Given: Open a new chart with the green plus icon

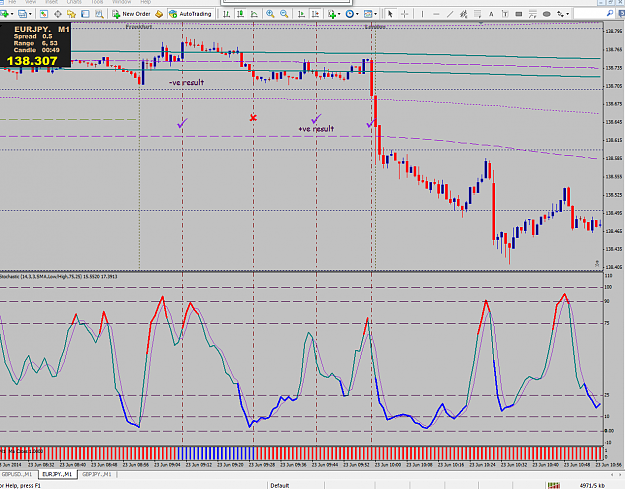Looking at the screenshot, I should [5, 14].
